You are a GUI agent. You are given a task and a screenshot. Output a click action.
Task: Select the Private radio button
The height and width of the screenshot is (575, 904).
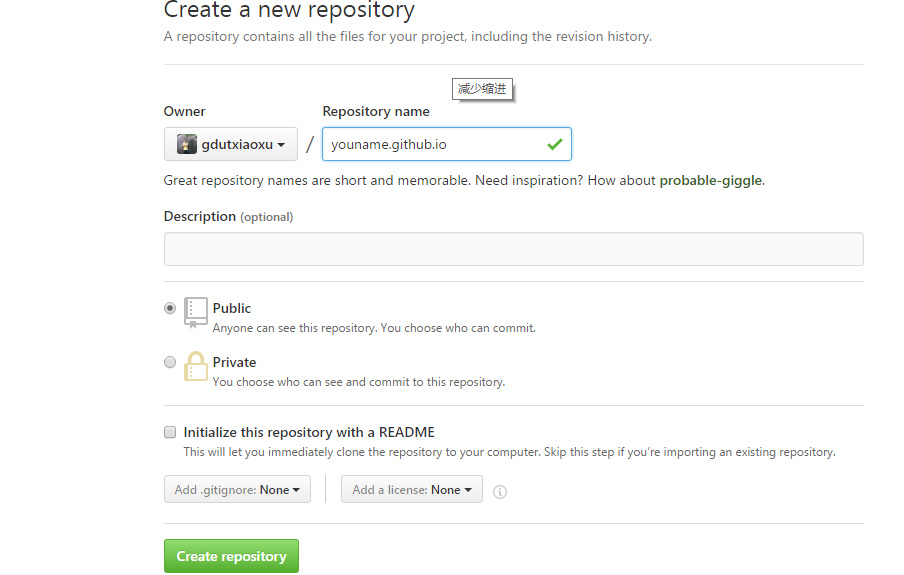(x=170, y=362)
